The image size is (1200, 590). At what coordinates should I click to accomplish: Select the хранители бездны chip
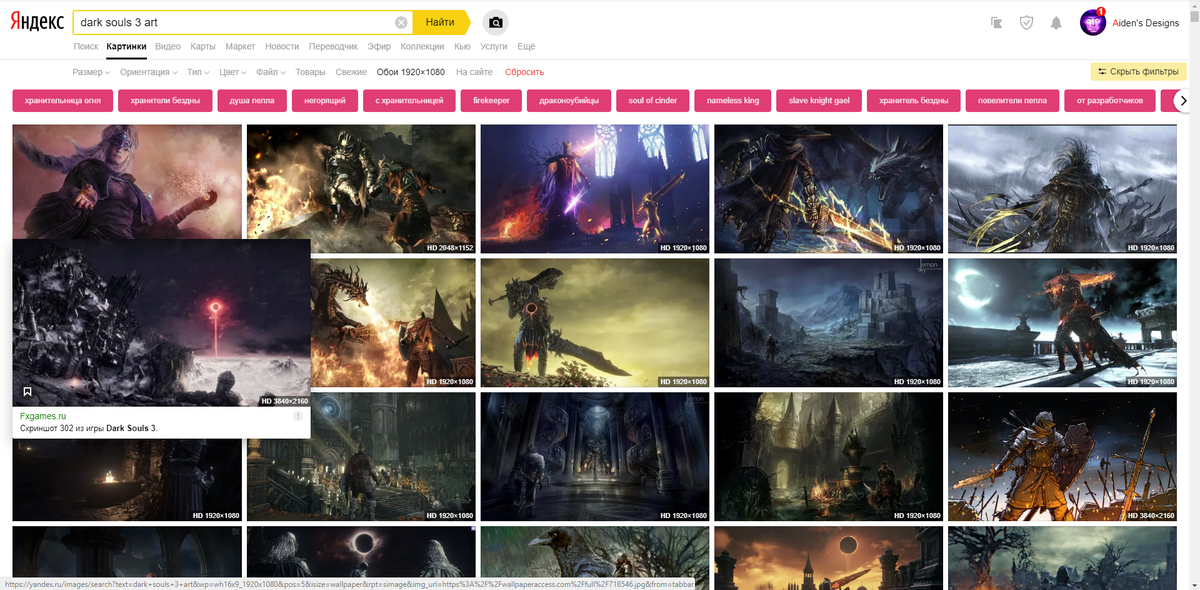(x=165, y=100)
